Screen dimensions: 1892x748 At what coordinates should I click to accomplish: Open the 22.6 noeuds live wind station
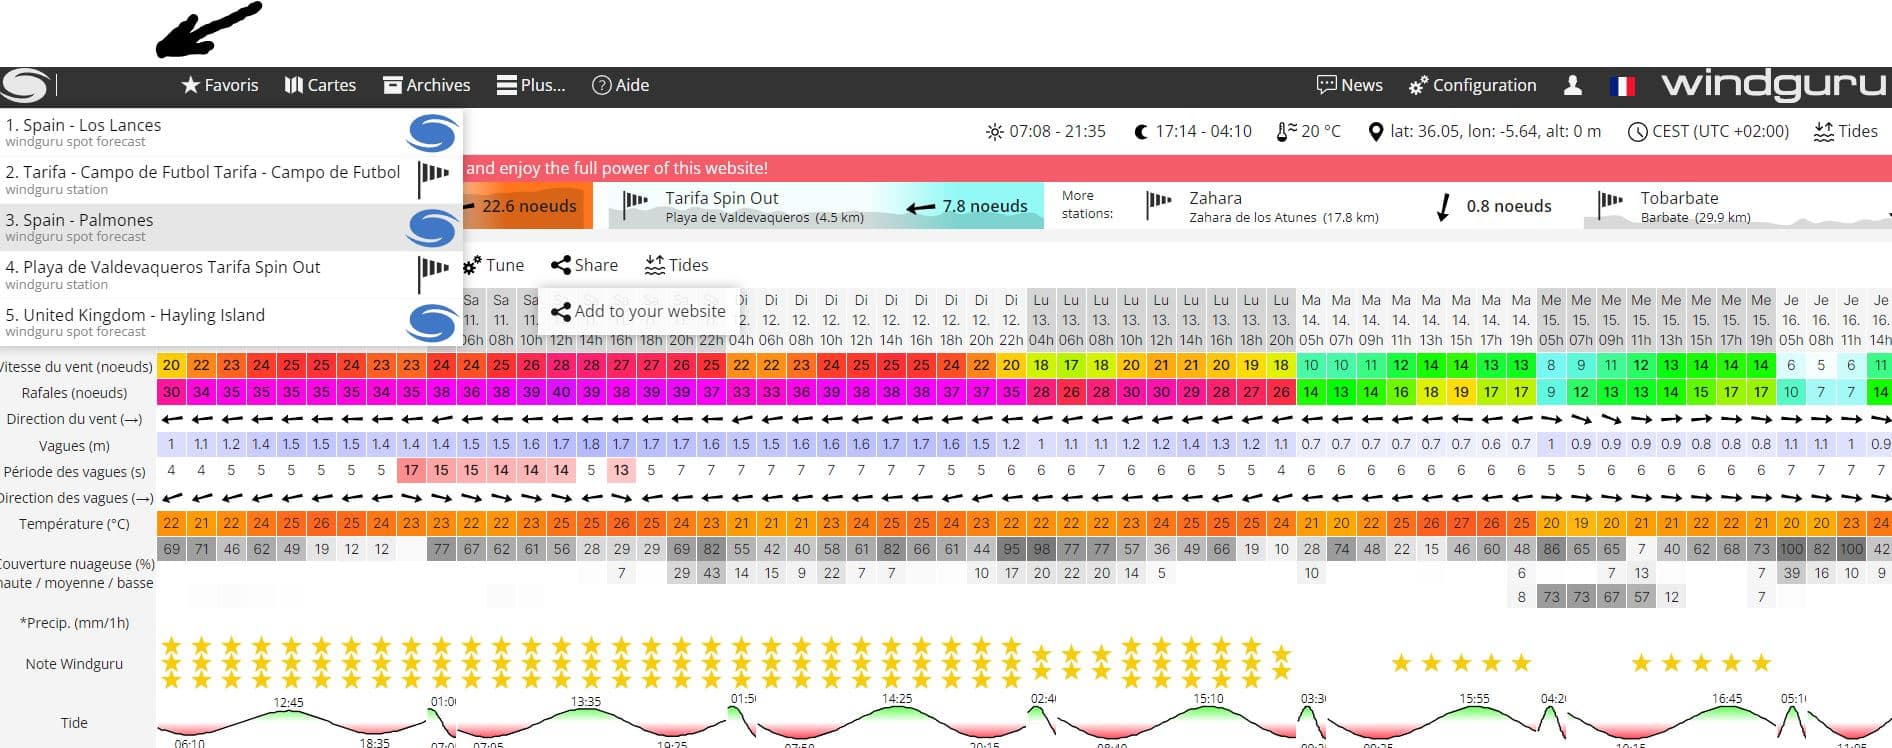[x=527, y=206]
